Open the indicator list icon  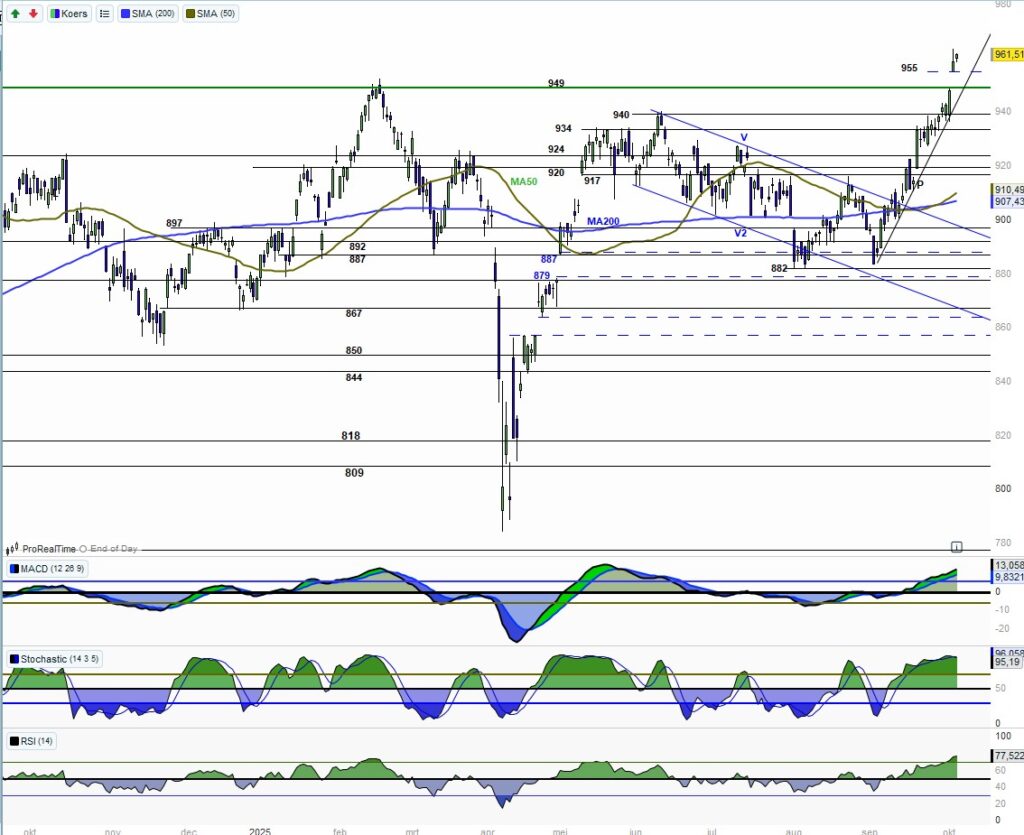point(105,14)
